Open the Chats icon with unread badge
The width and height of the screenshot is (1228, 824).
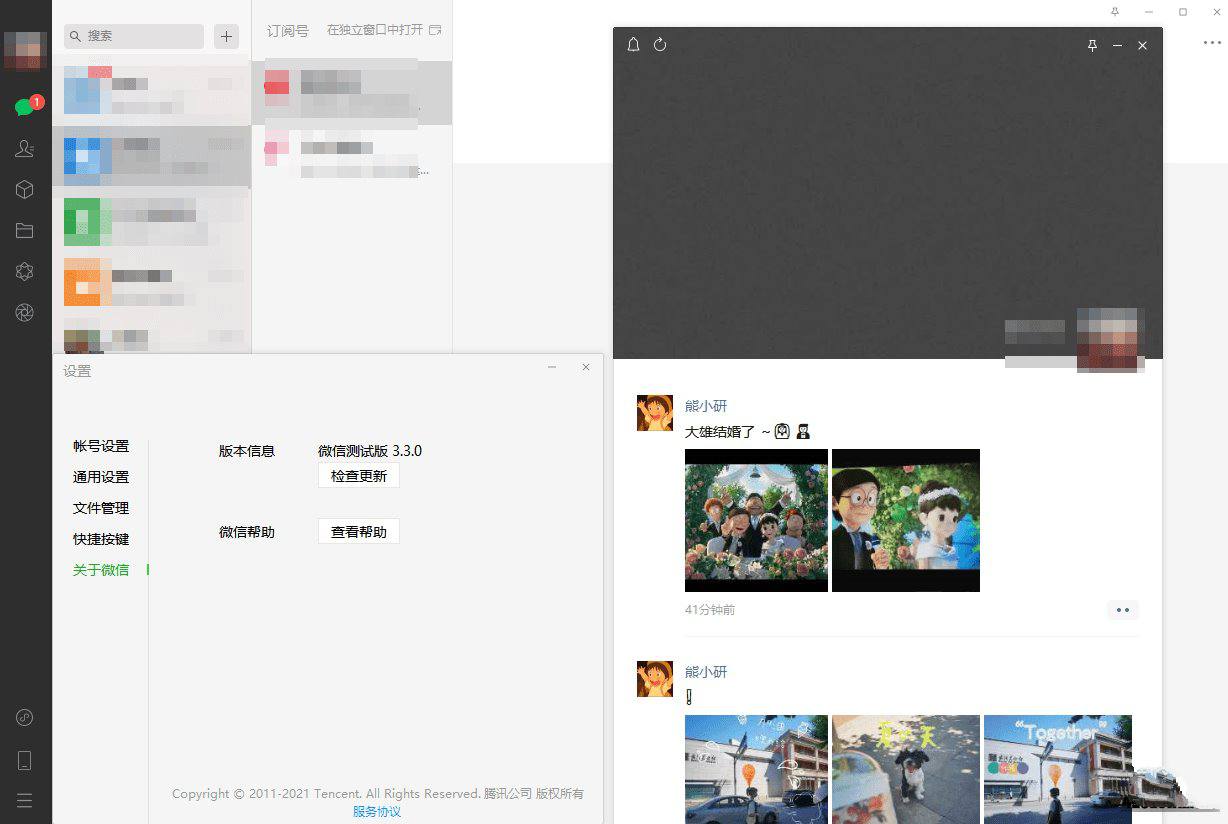click(x=25, y=107)
